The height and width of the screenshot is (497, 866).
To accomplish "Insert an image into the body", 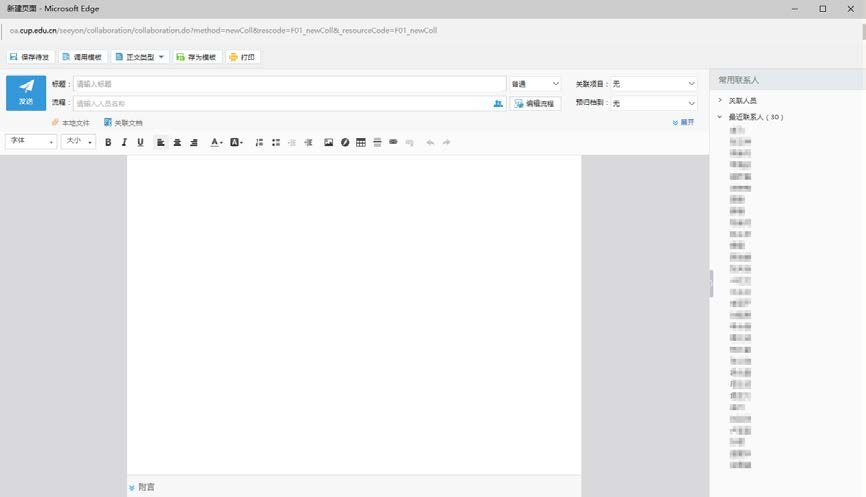I will (x=328, y=142).
